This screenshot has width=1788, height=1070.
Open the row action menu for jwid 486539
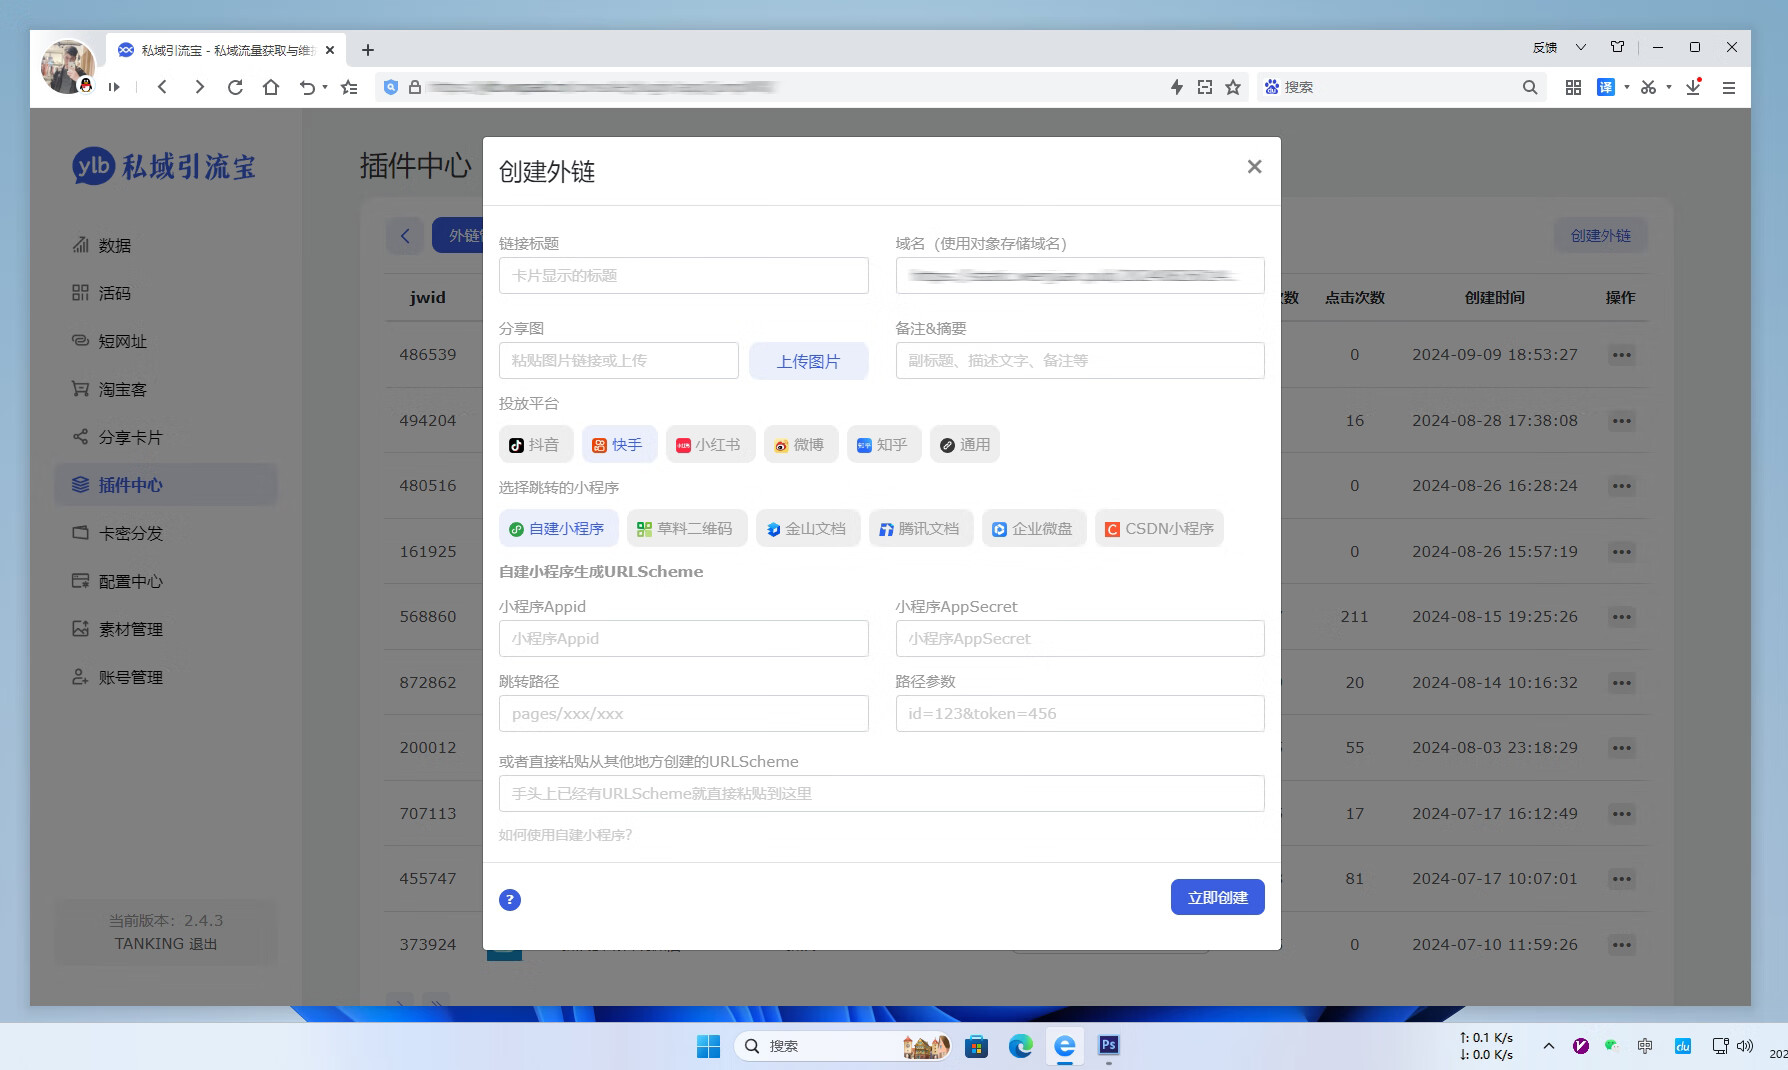point(1621,354)
